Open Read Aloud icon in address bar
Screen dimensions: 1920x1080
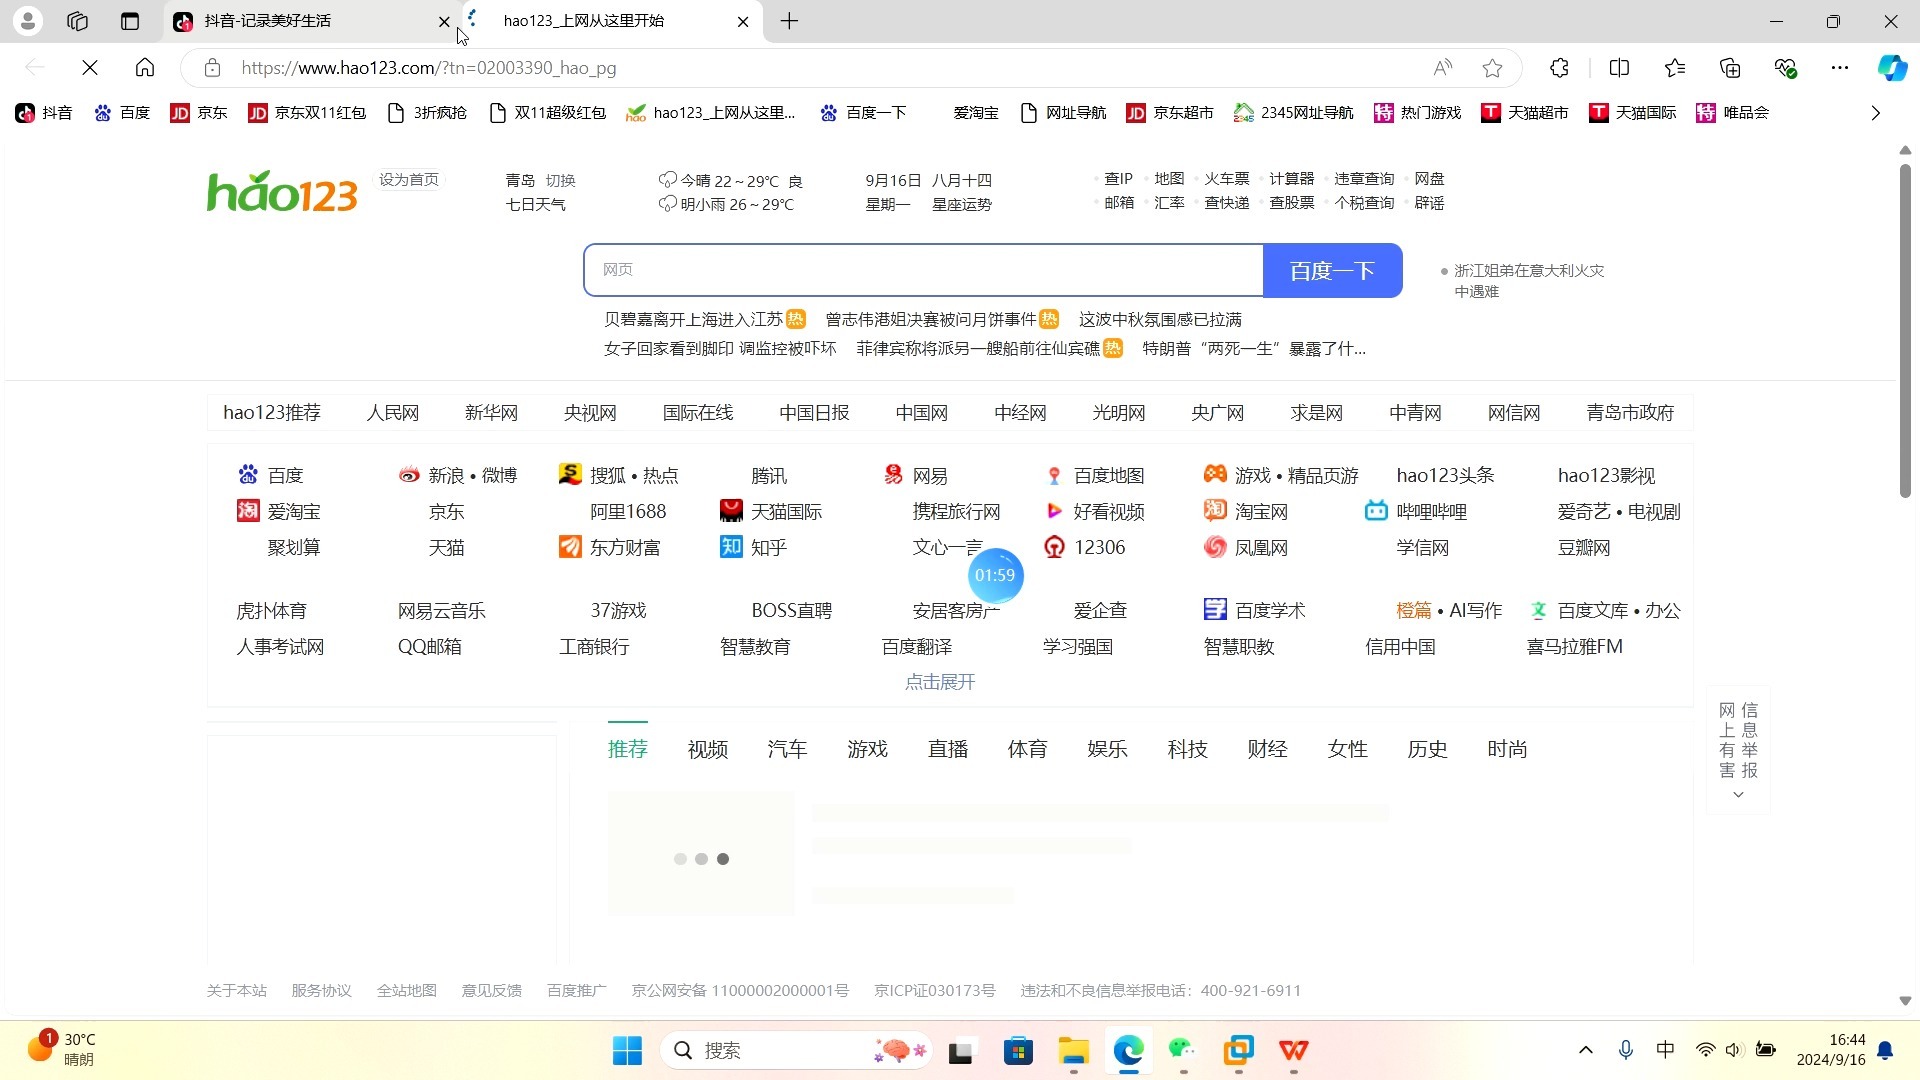(1442, 68)
